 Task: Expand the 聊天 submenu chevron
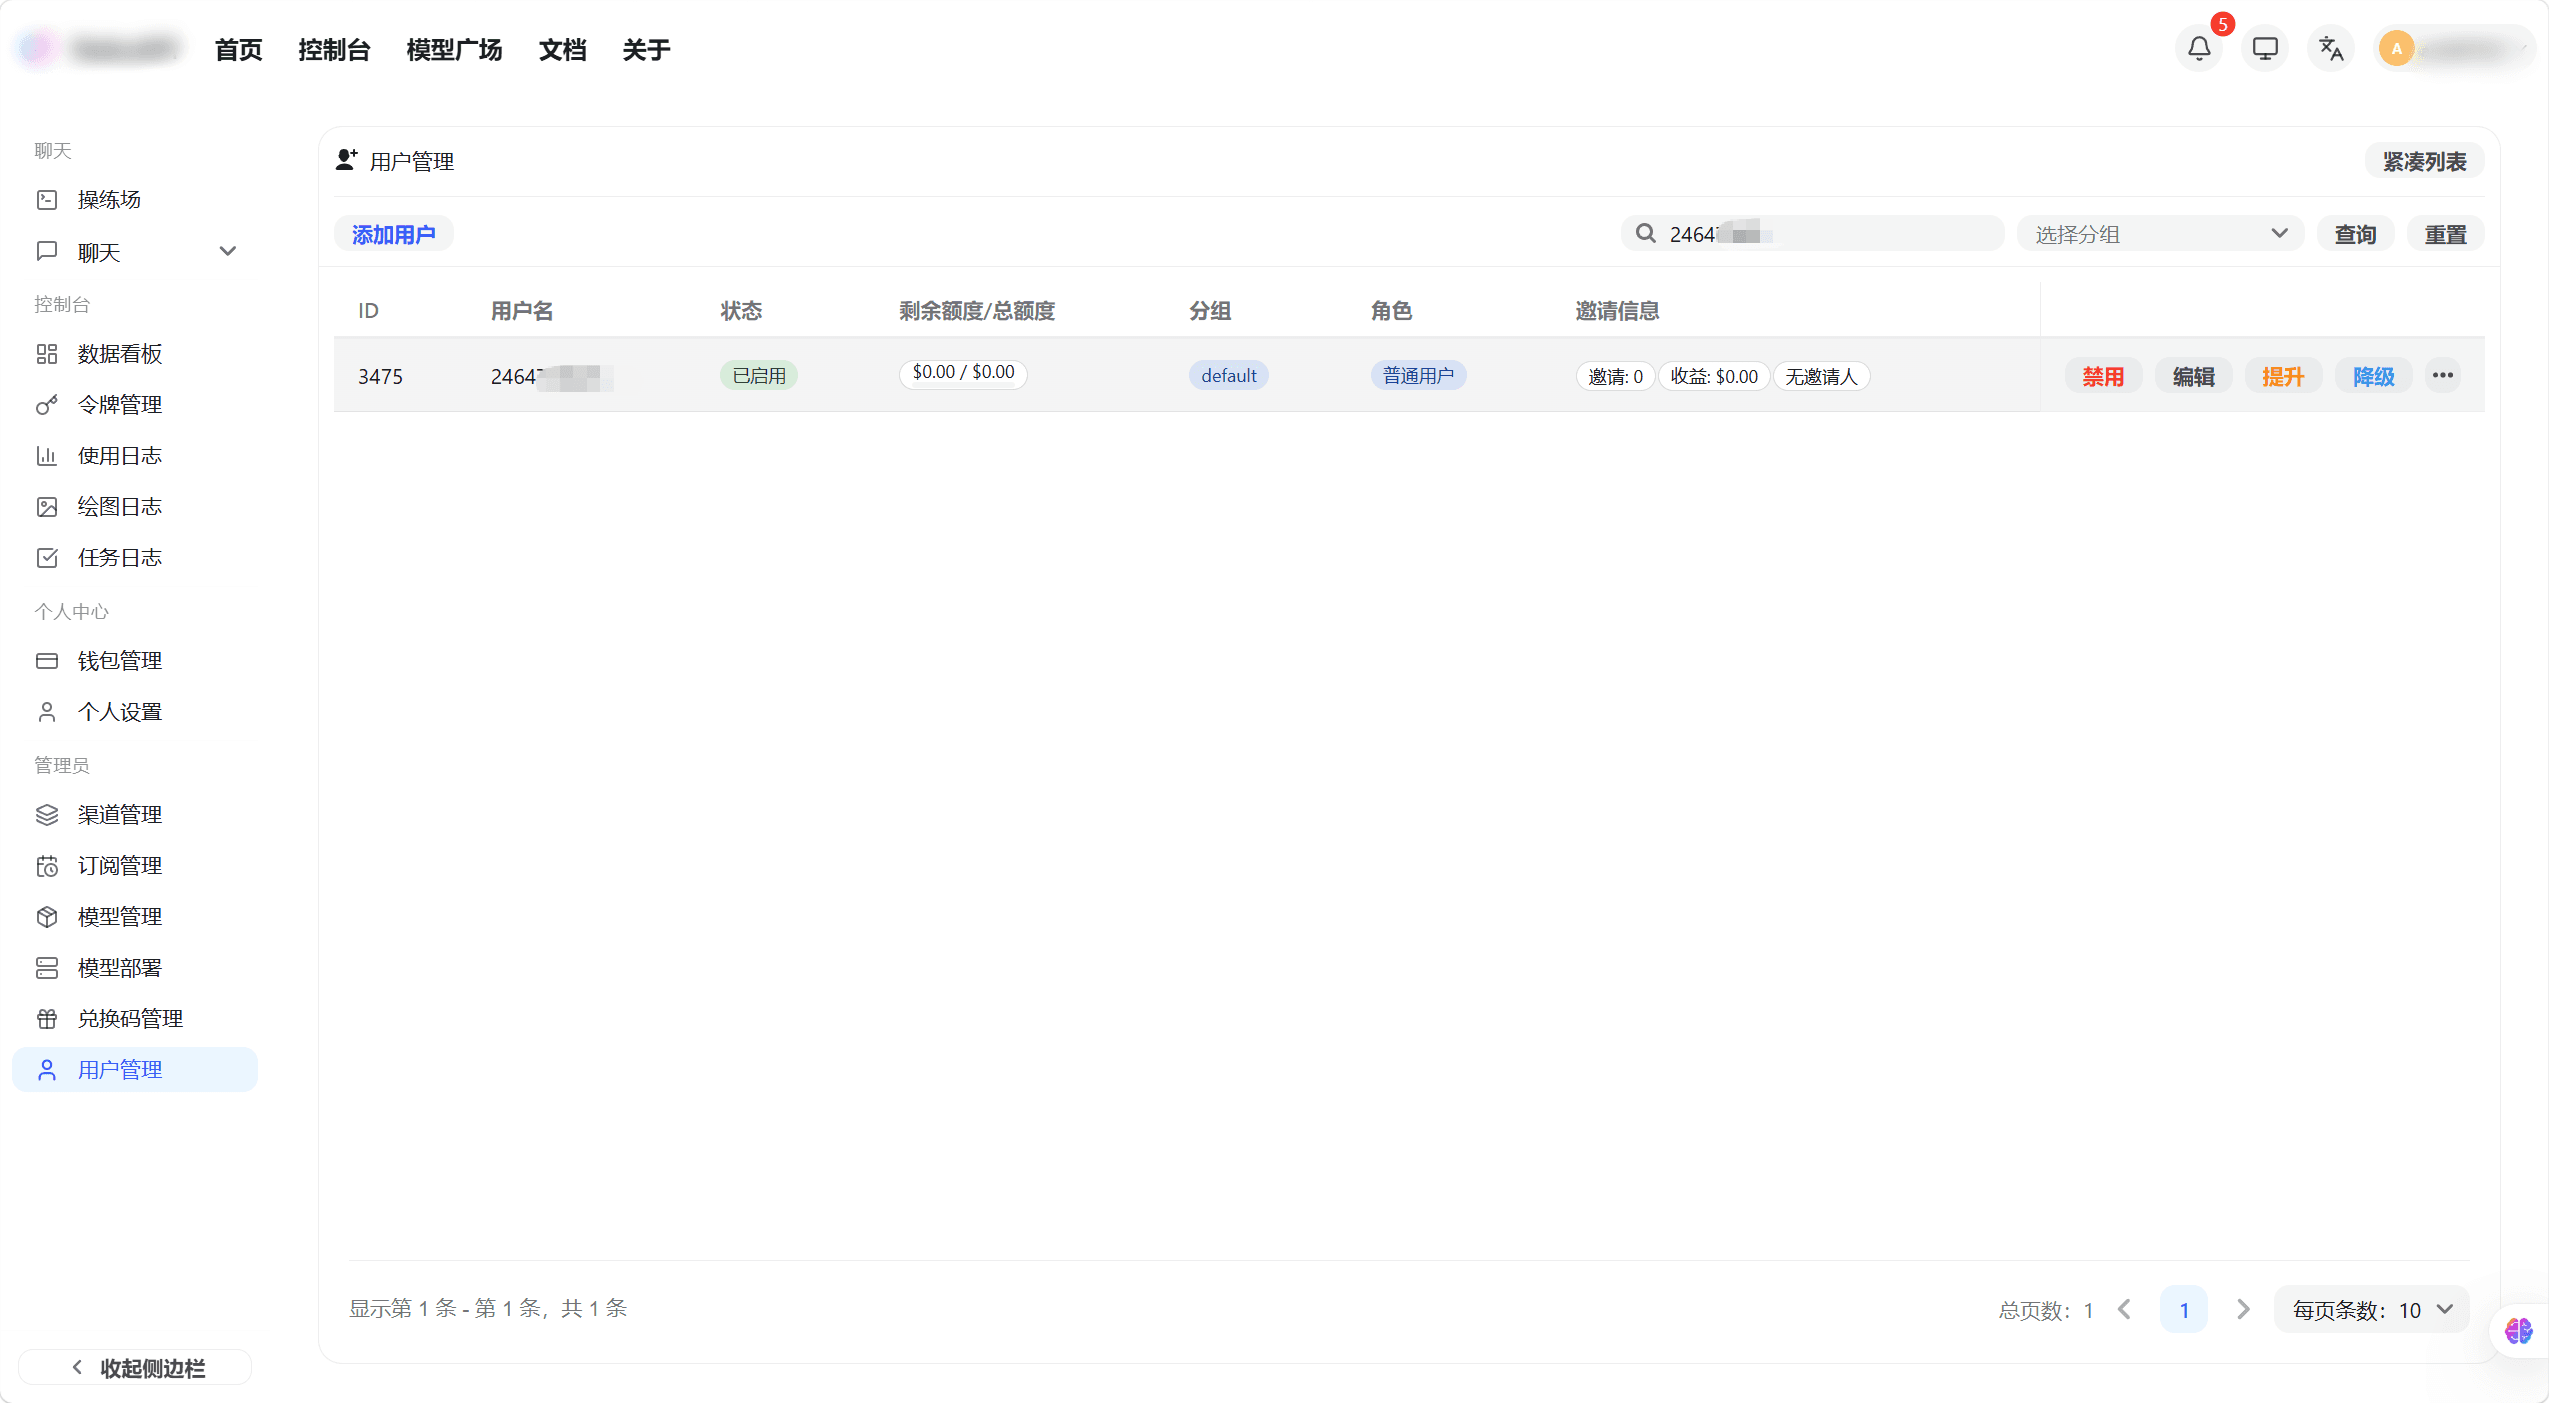(228, 251)
